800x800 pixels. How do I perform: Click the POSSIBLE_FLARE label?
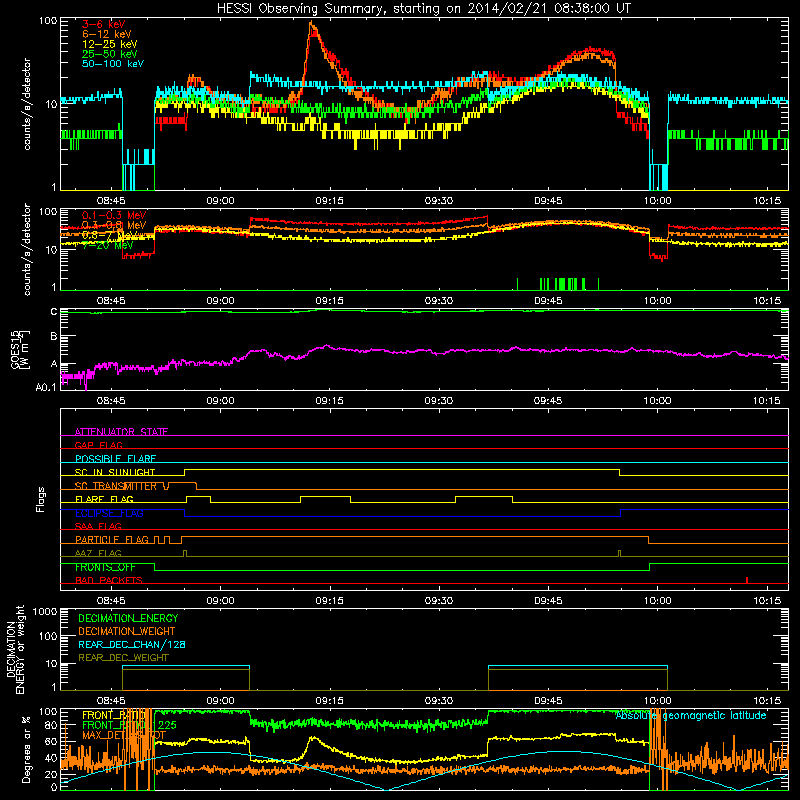click(x=115, y=459)
